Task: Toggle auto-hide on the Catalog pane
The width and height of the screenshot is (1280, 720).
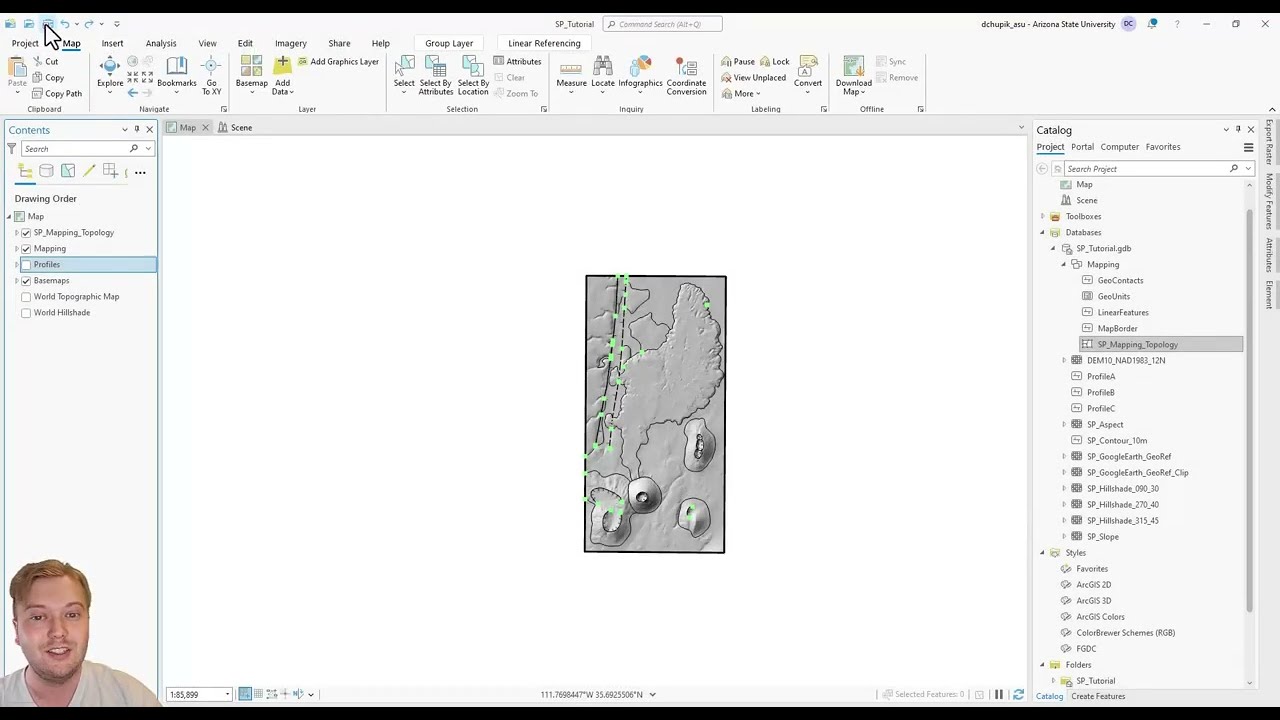Action: click(1238, 130)
